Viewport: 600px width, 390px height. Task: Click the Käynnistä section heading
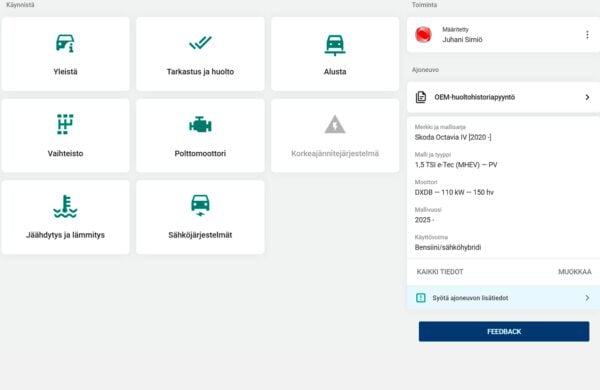click(x=20, y=5)
